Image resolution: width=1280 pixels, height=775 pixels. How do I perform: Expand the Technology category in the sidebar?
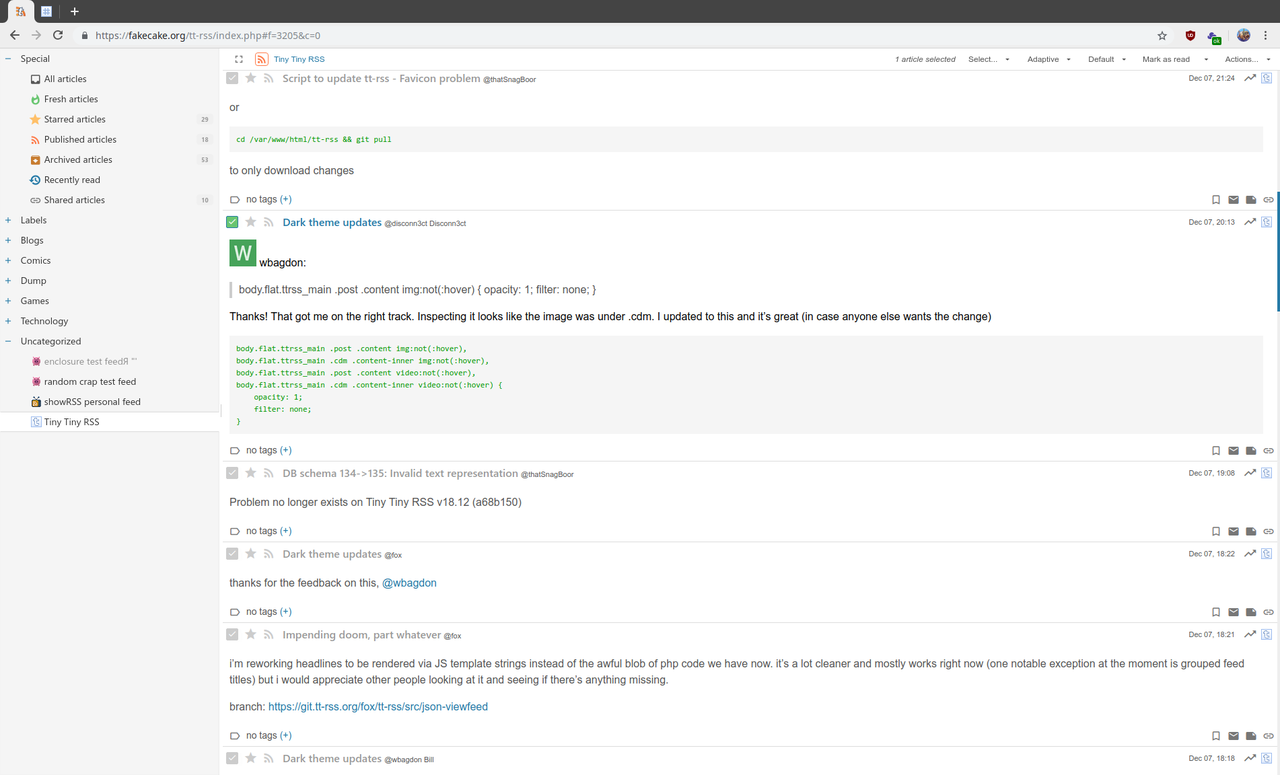coord(8,321)
